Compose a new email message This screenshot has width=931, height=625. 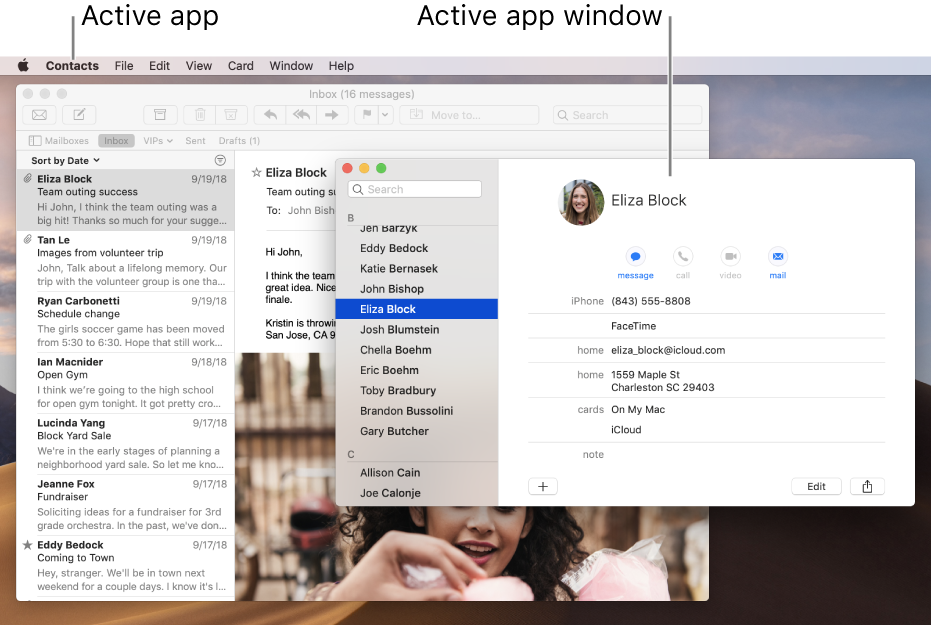coord(79,115)
